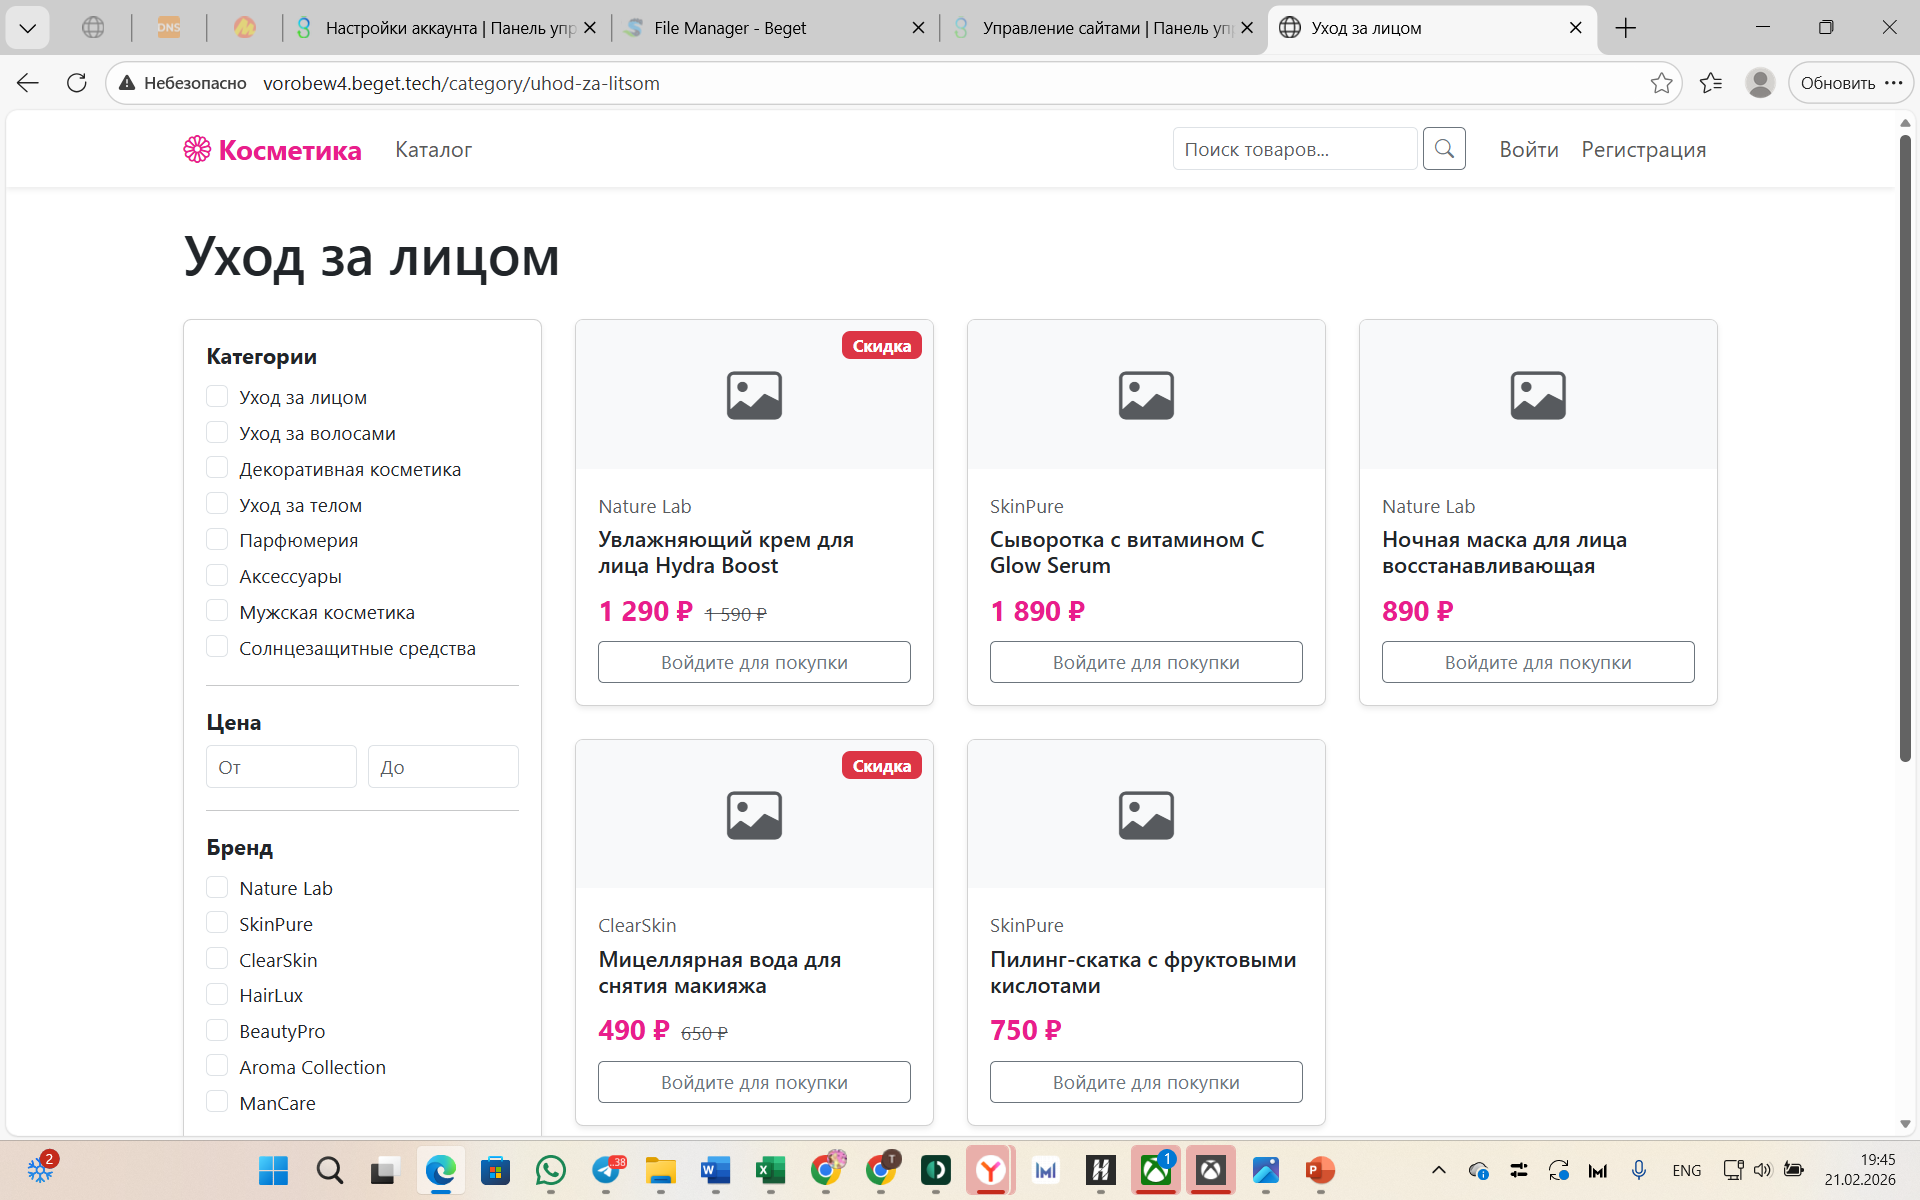
Task: Click the Регистрация link
Action: tap(1643, 150)
